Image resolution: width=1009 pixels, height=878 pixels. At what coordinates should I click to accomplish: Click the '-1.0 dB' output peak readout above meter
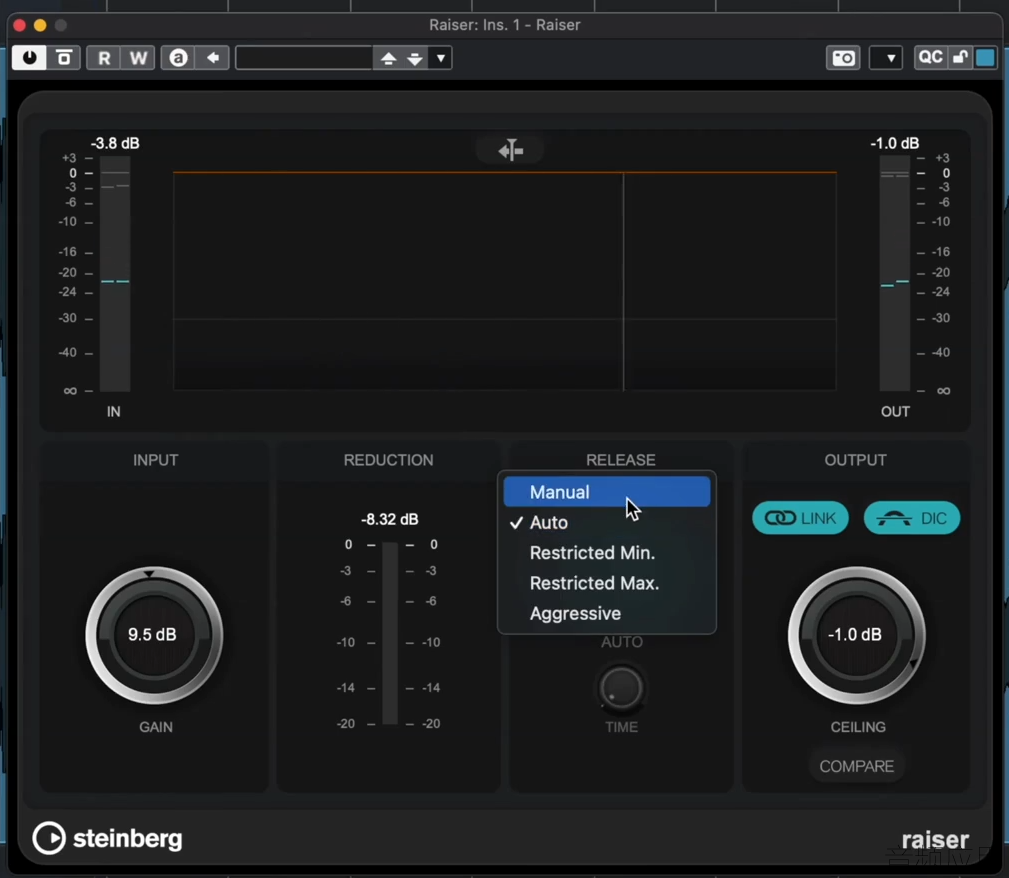tap(894, 143)
